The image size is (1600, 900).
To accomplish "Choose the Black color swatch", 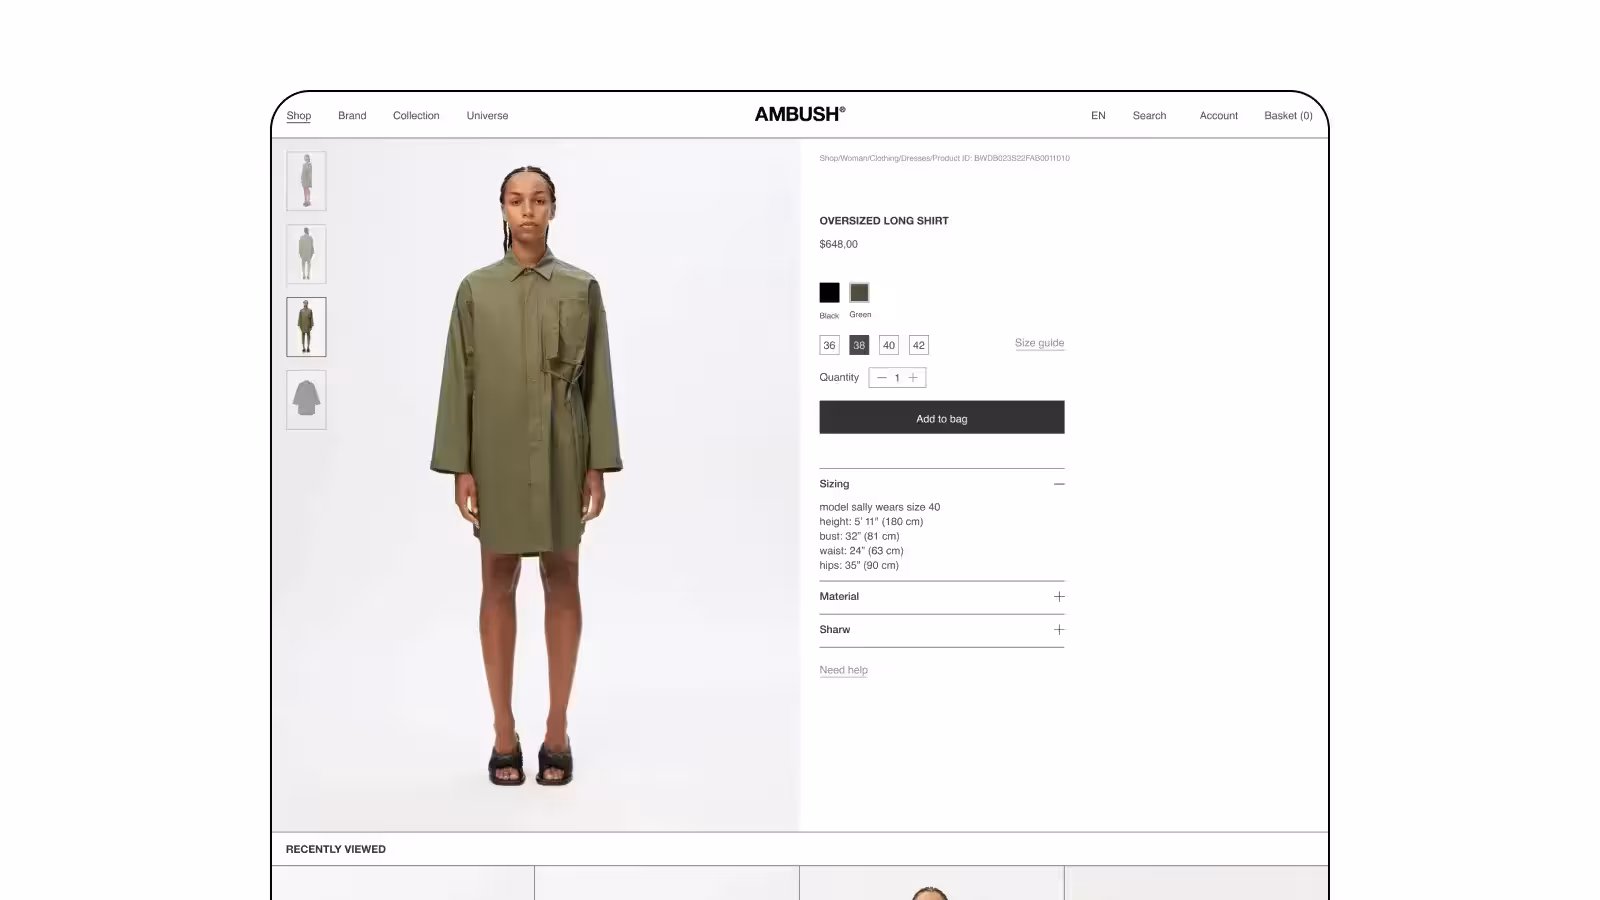I will [x=829, y=292].
